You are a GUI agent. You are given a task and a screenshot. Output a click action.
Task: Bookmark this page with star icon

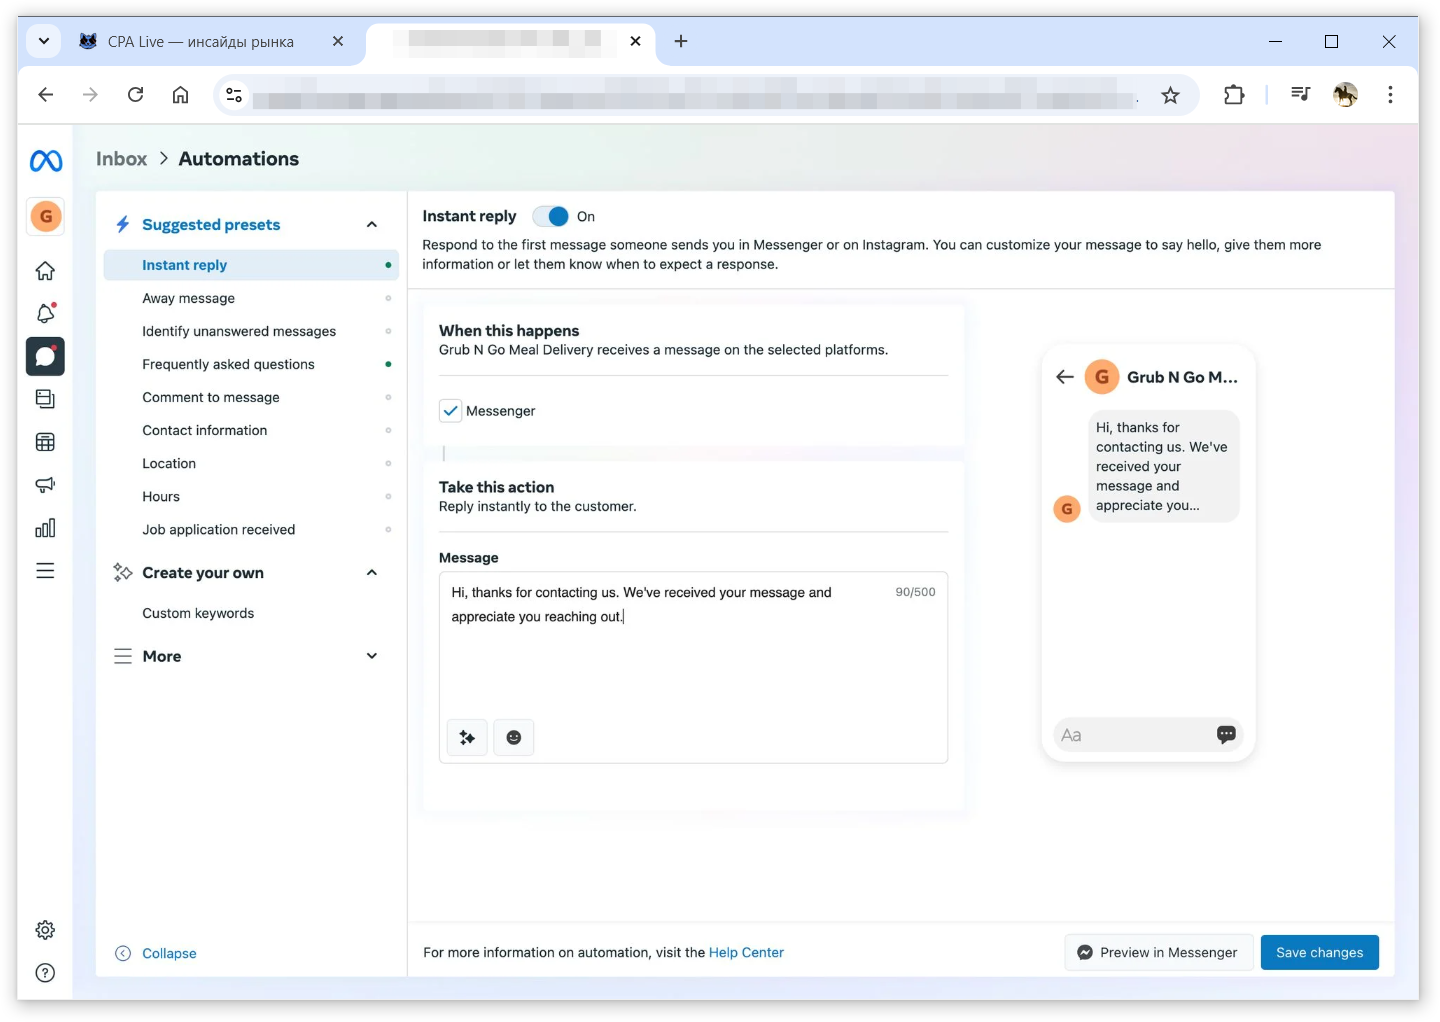coord(1170,95)
